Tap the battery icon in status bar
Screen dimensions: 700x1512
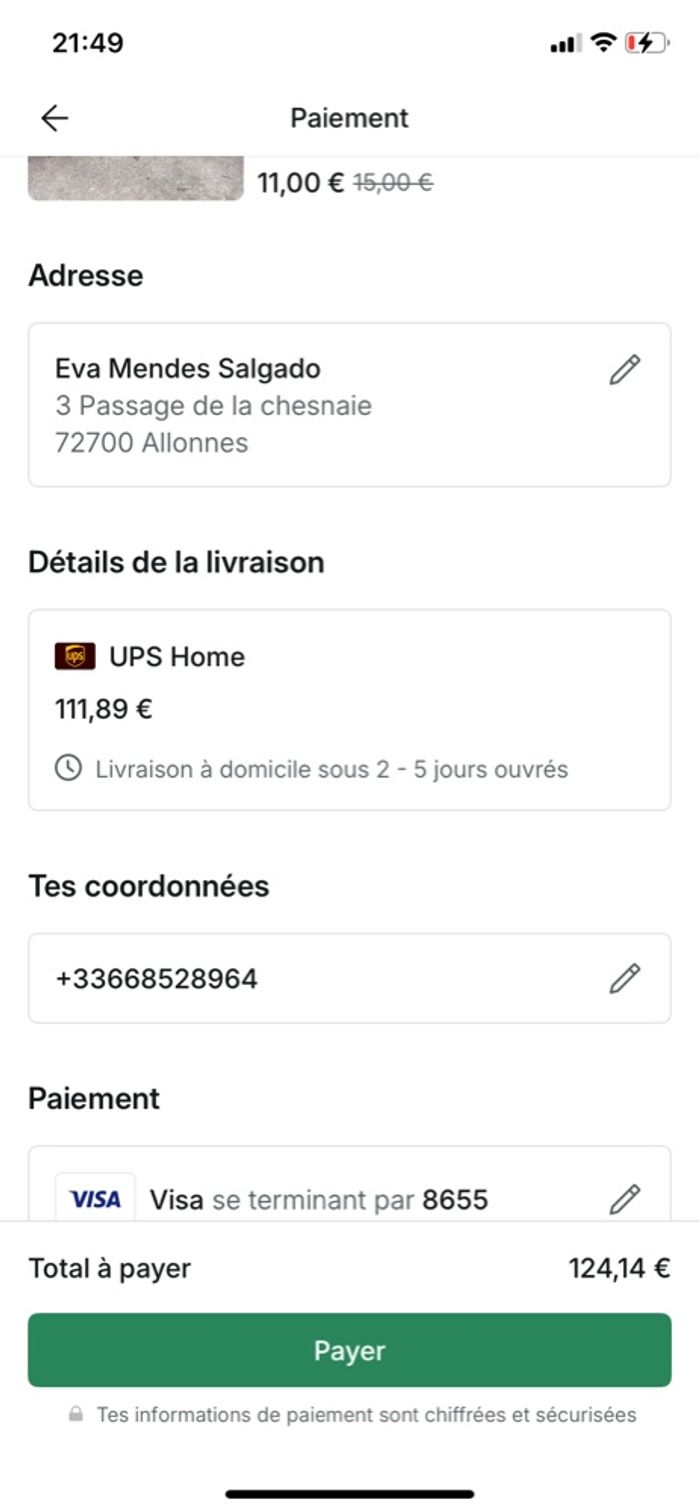[646, 43]
